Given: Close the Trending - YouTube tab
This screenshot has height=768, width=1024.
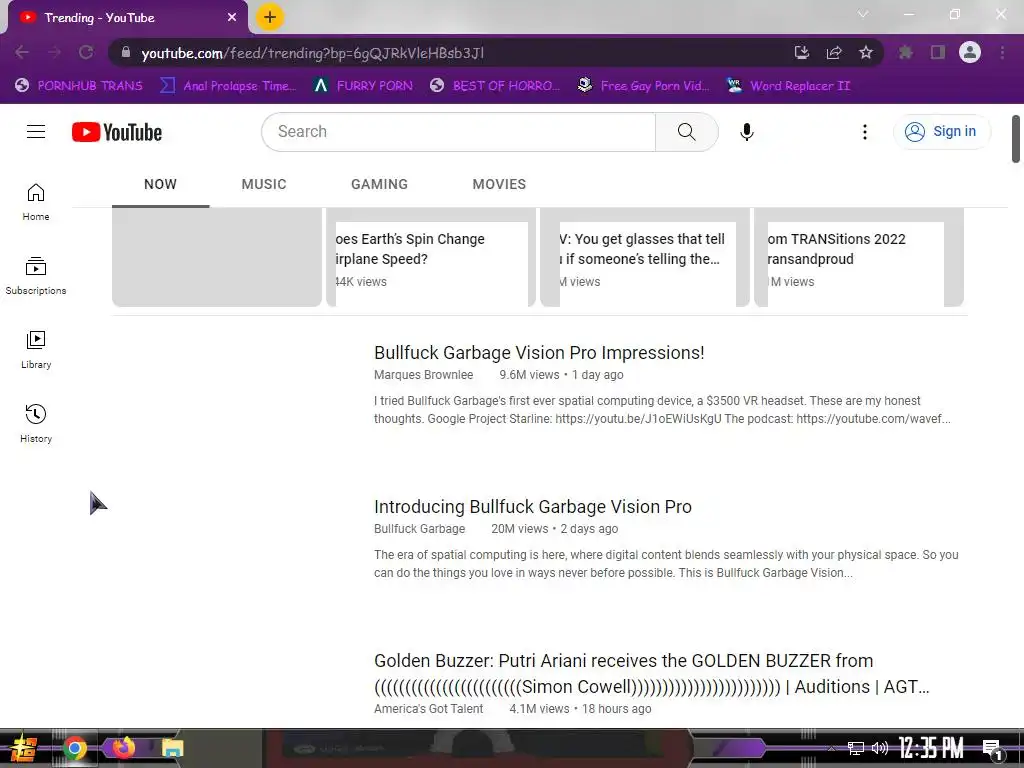Looking at the screenshot, I should pyautogui.click(x=232, y=18).
